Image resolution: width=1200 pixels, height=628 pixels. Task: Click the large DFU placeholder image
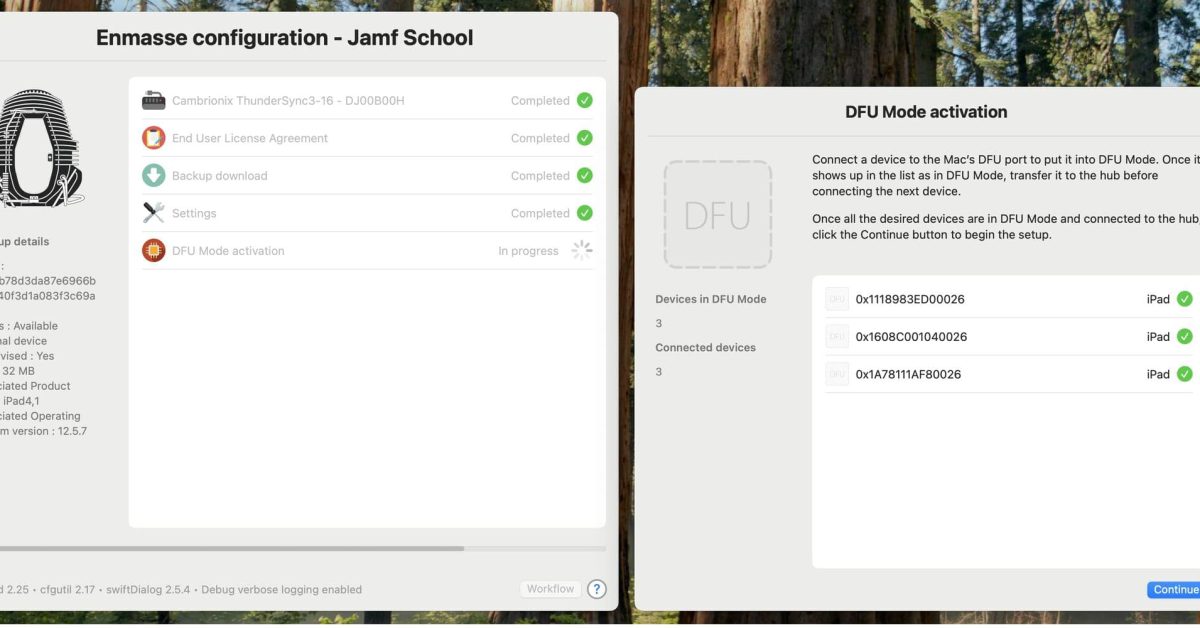[x=717, y=214]
